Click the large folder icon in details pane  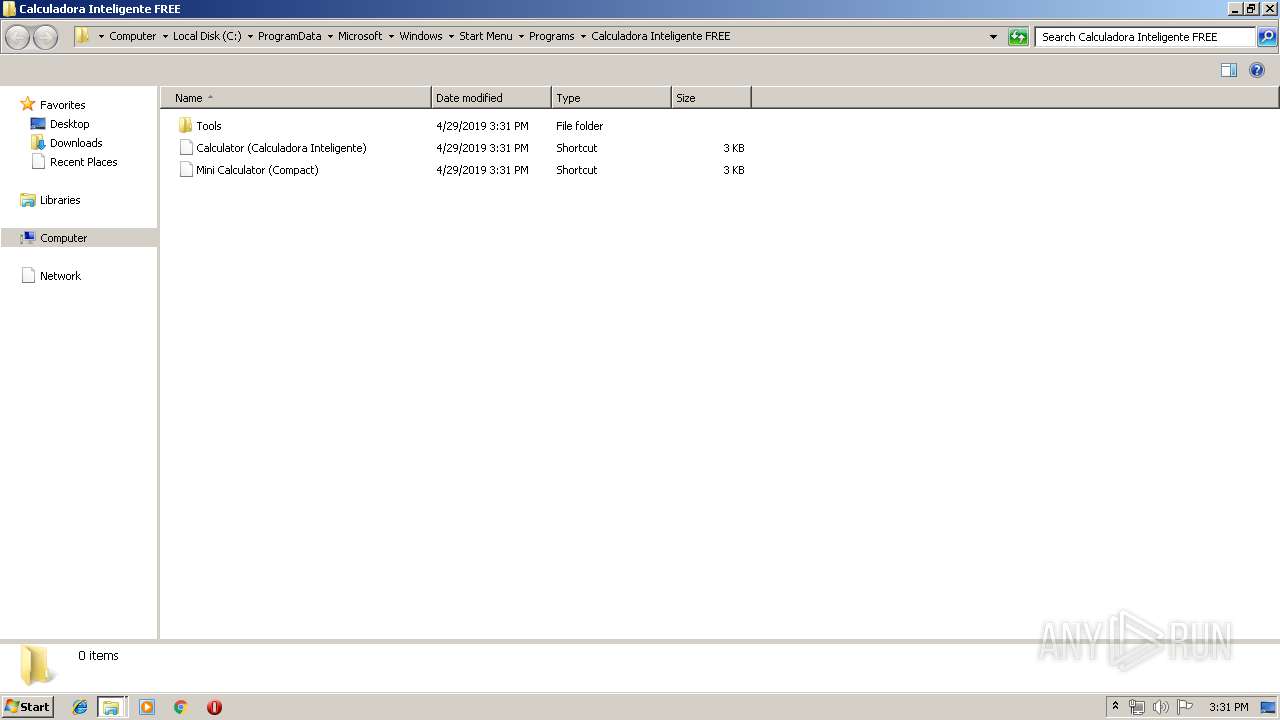(37, 665)
